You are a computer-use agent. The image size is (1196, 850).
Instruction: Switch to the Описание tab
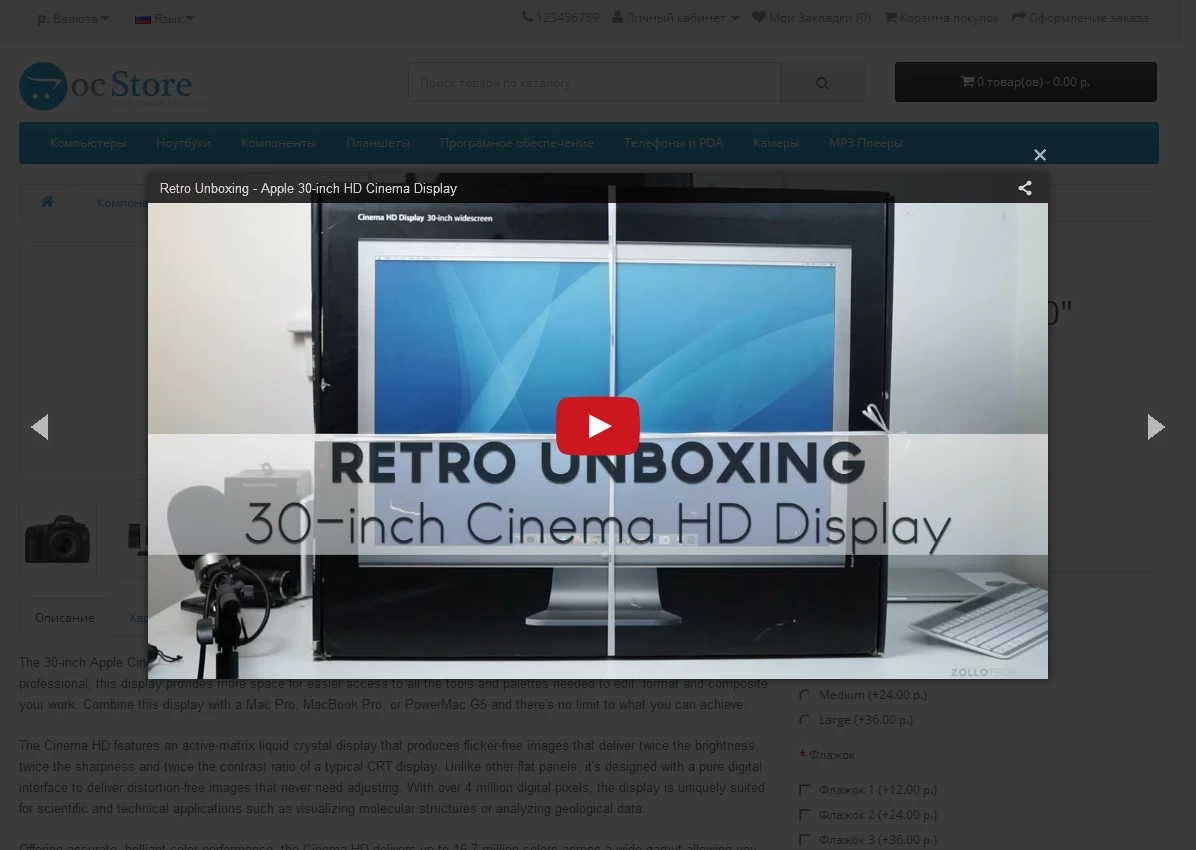[x=65, y=617]
